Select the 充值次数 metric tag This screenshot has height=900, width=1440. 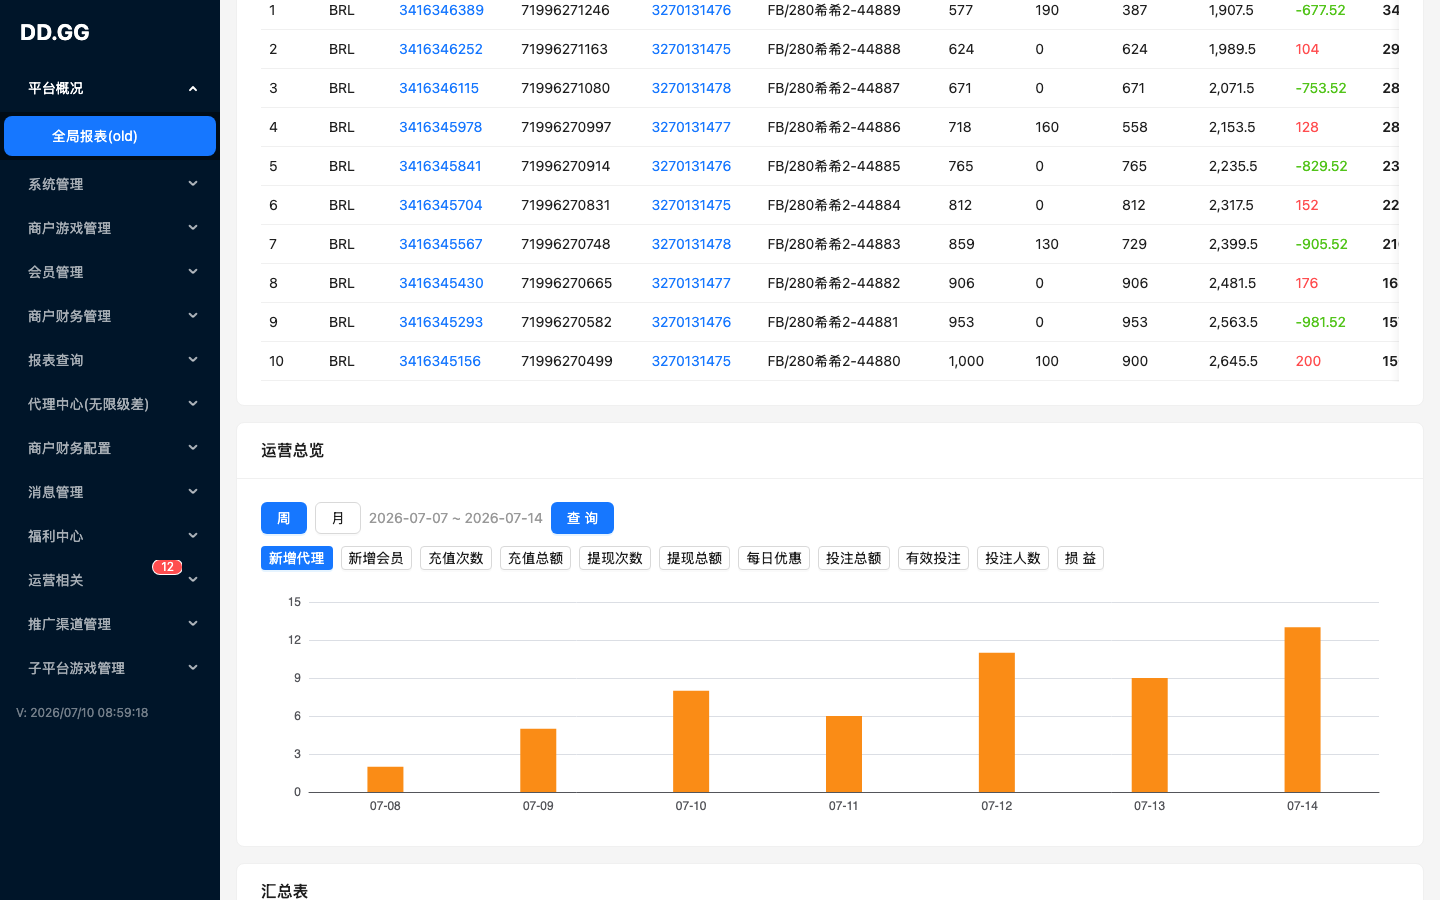(x=456, y=558)
